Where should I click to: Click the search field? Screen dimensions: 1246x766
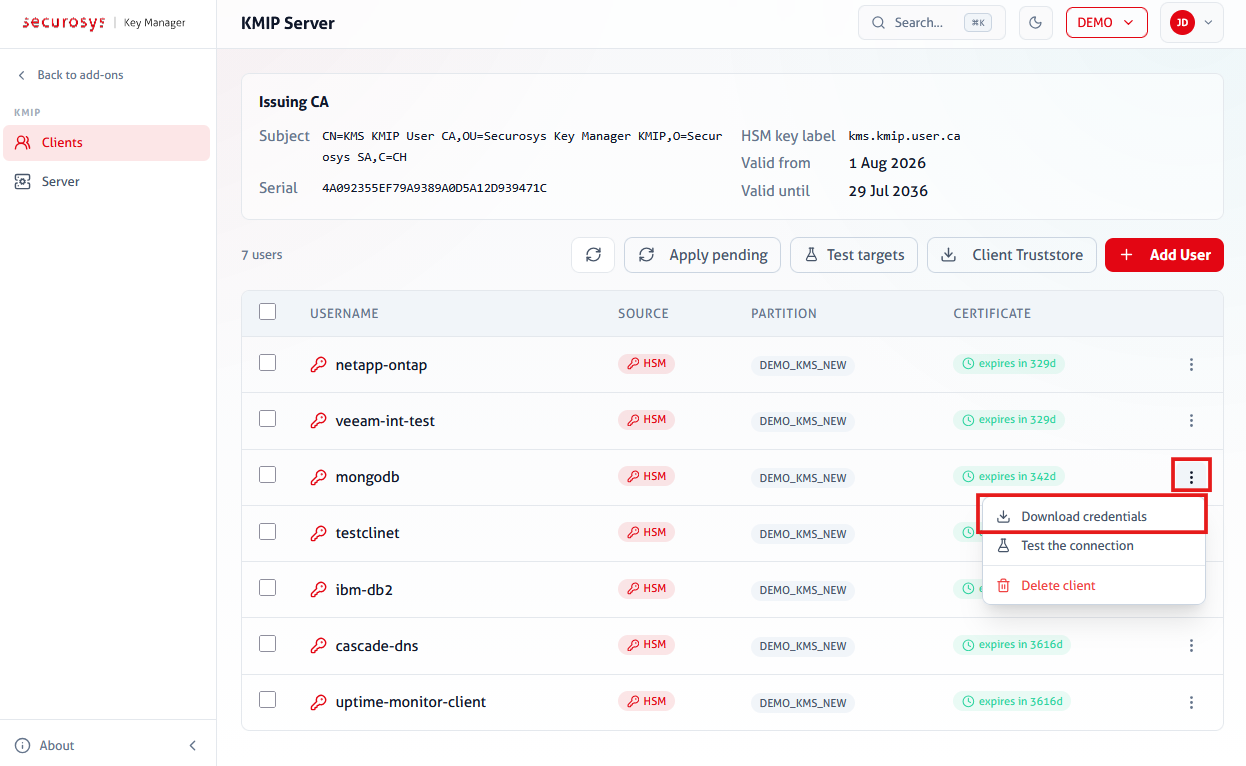(x=932, y=23)
